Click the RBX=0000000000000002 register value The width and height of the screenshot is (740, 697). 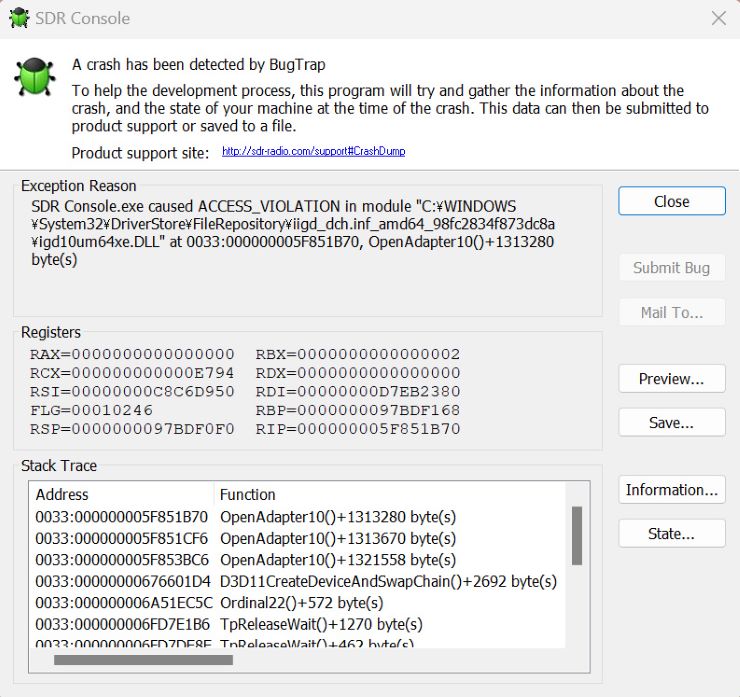tap(358, 354)
